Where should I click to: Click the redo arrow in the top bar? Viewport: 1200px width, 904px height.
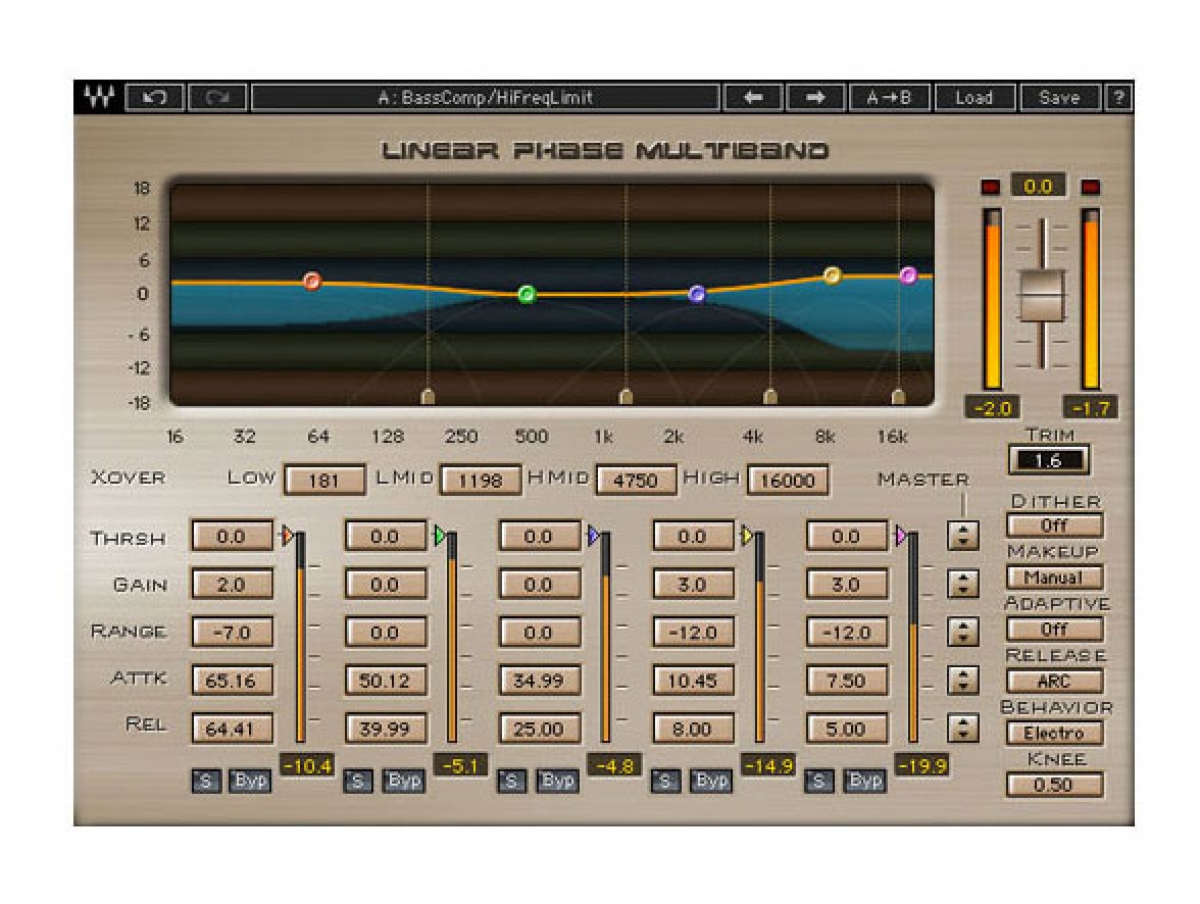coord(217,97)
